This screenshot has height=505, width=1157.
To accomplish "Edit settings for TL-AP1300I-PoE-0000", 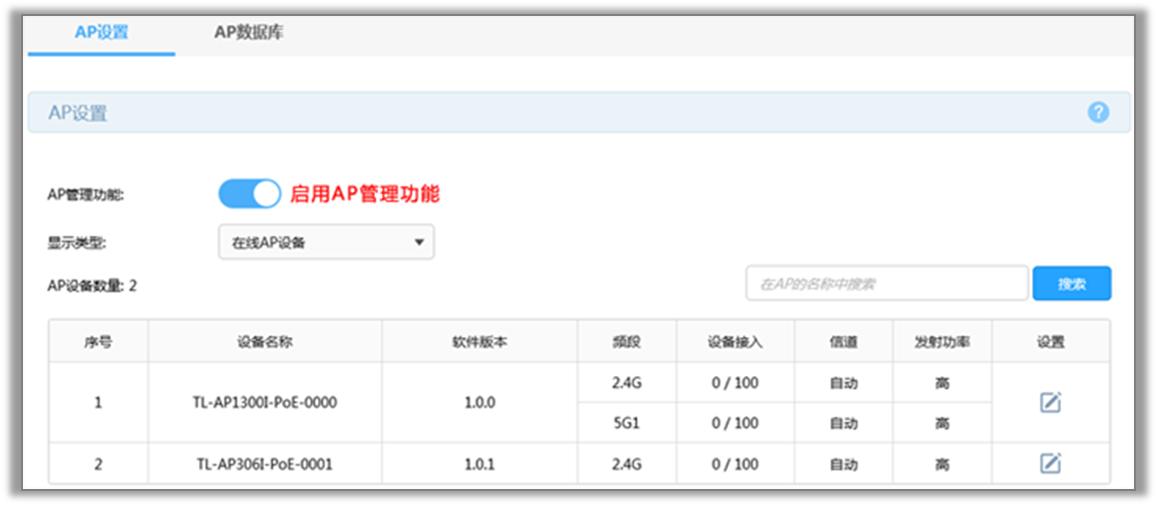I will click(x=1050, y=402).
